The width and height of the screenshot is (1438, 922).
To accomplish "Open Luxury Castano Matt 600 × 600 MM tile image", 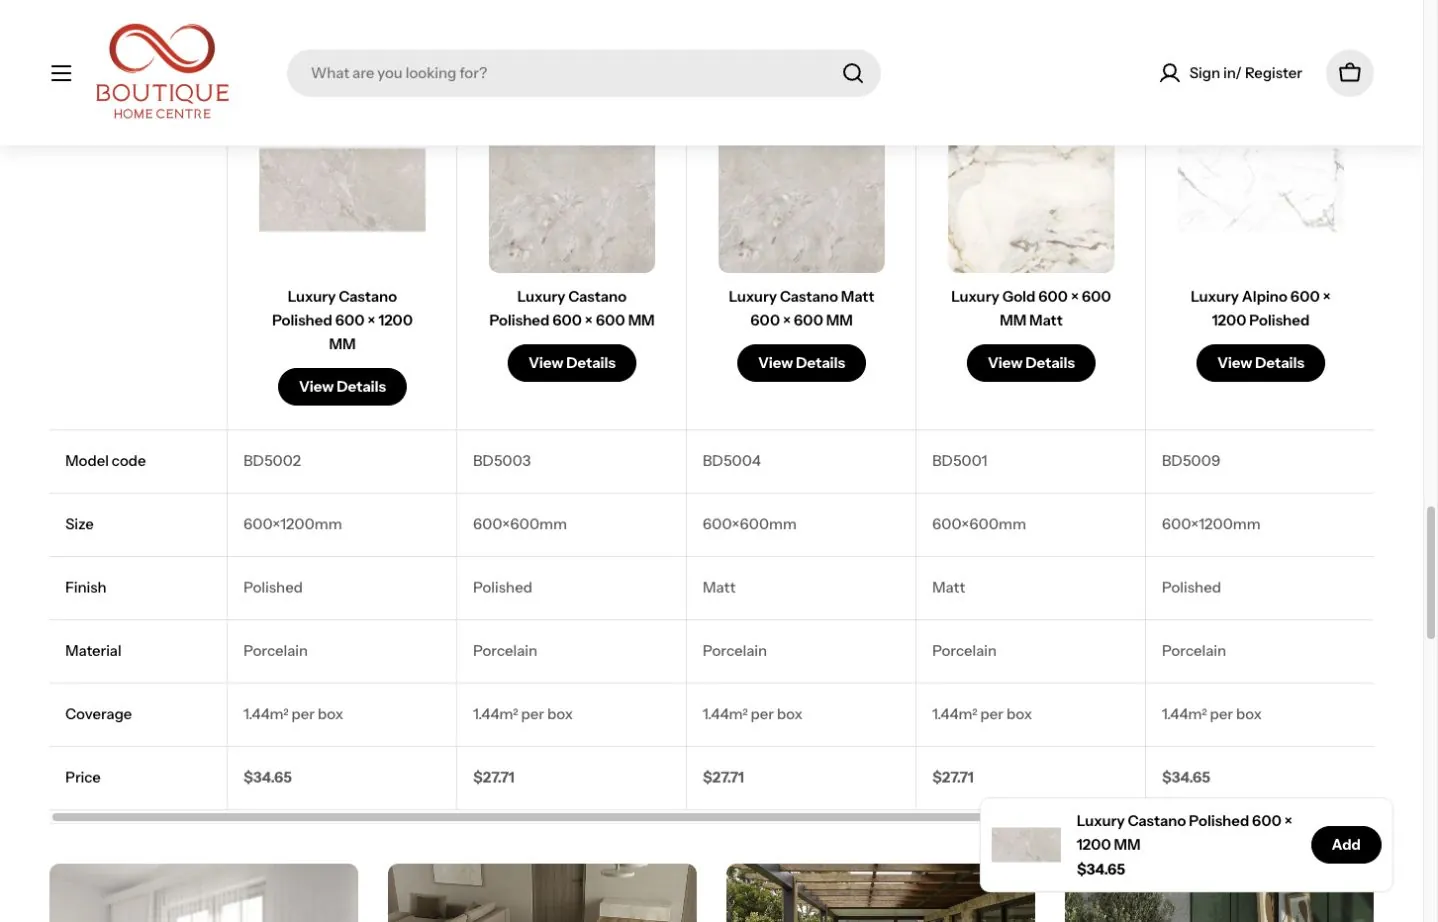I will [801, 209].
